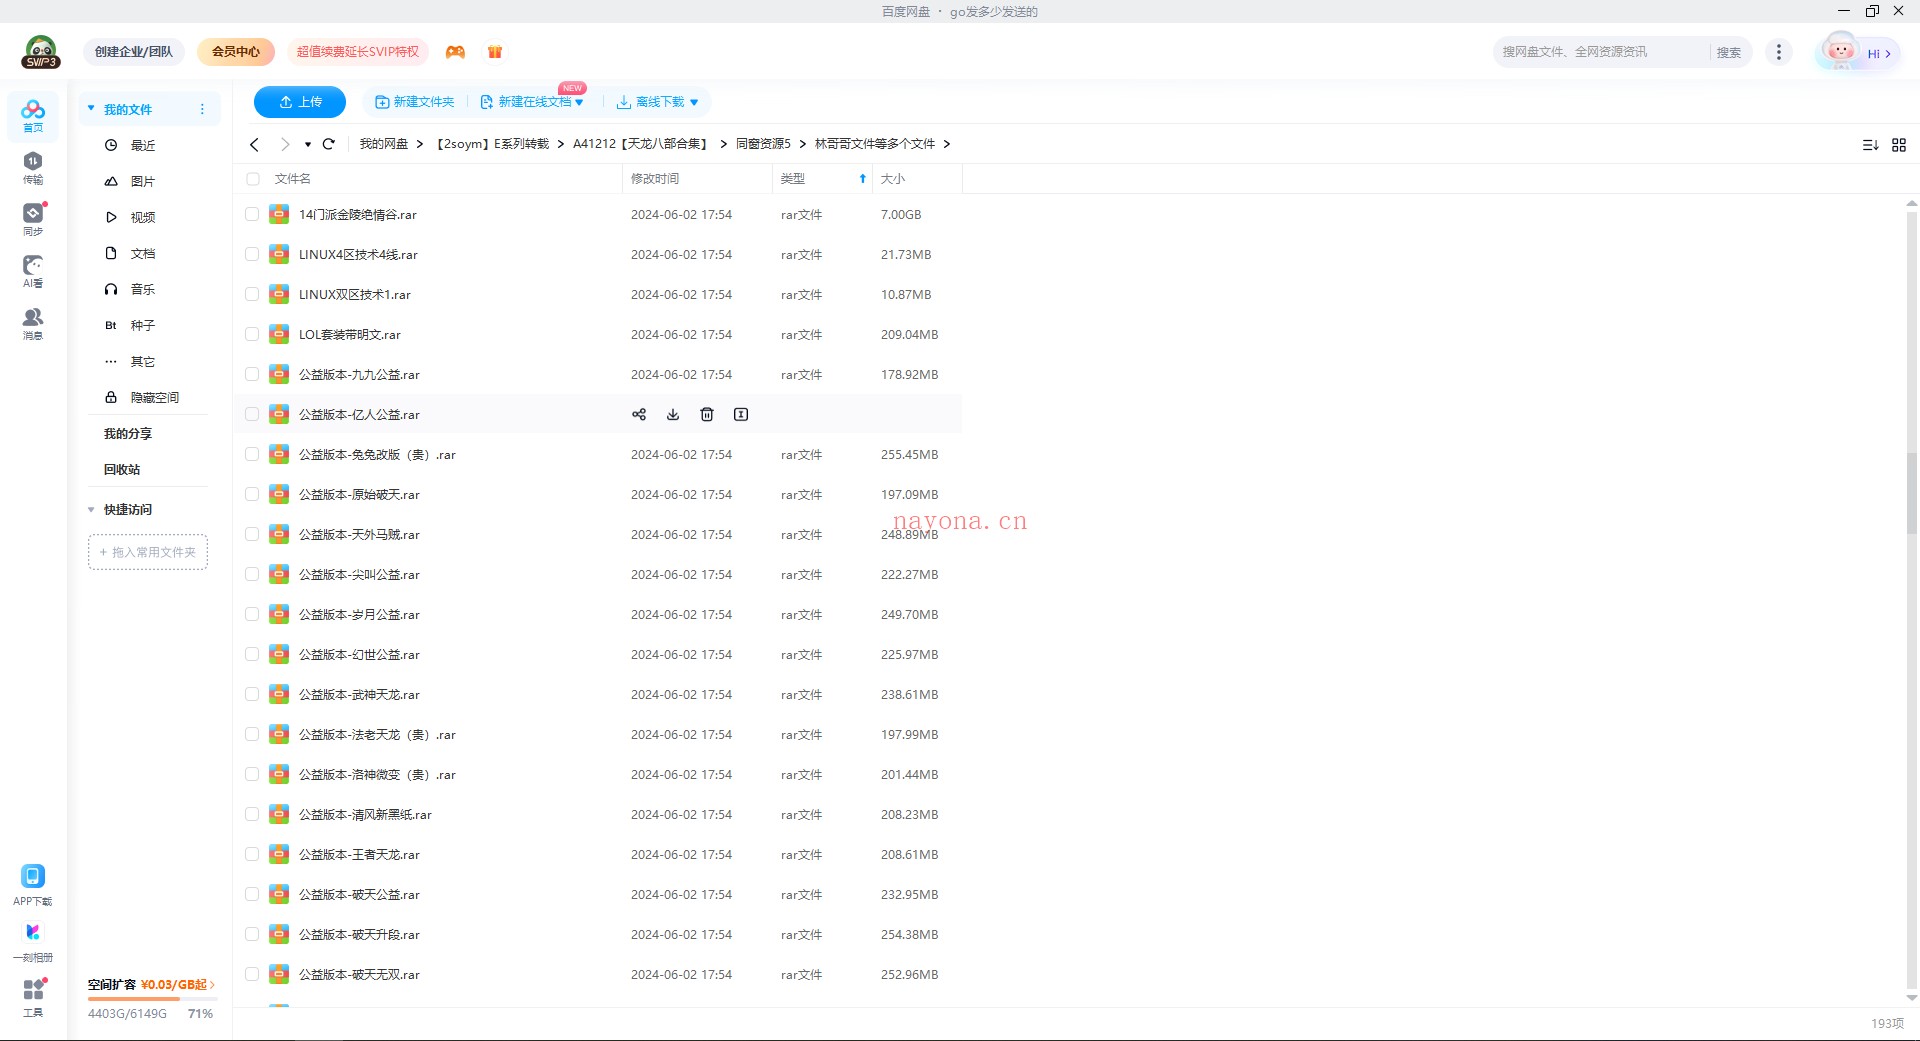Delete 公益版本-亿人公益.rar via trash icon
The height and width of the screenshot is (1041, 1920).
(707, 414)
